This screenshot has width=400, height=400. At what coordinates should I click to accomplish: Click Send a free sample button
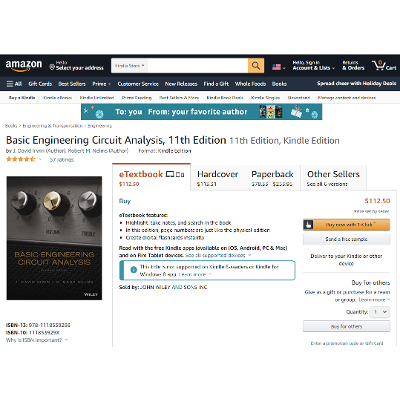click(346, 239)
